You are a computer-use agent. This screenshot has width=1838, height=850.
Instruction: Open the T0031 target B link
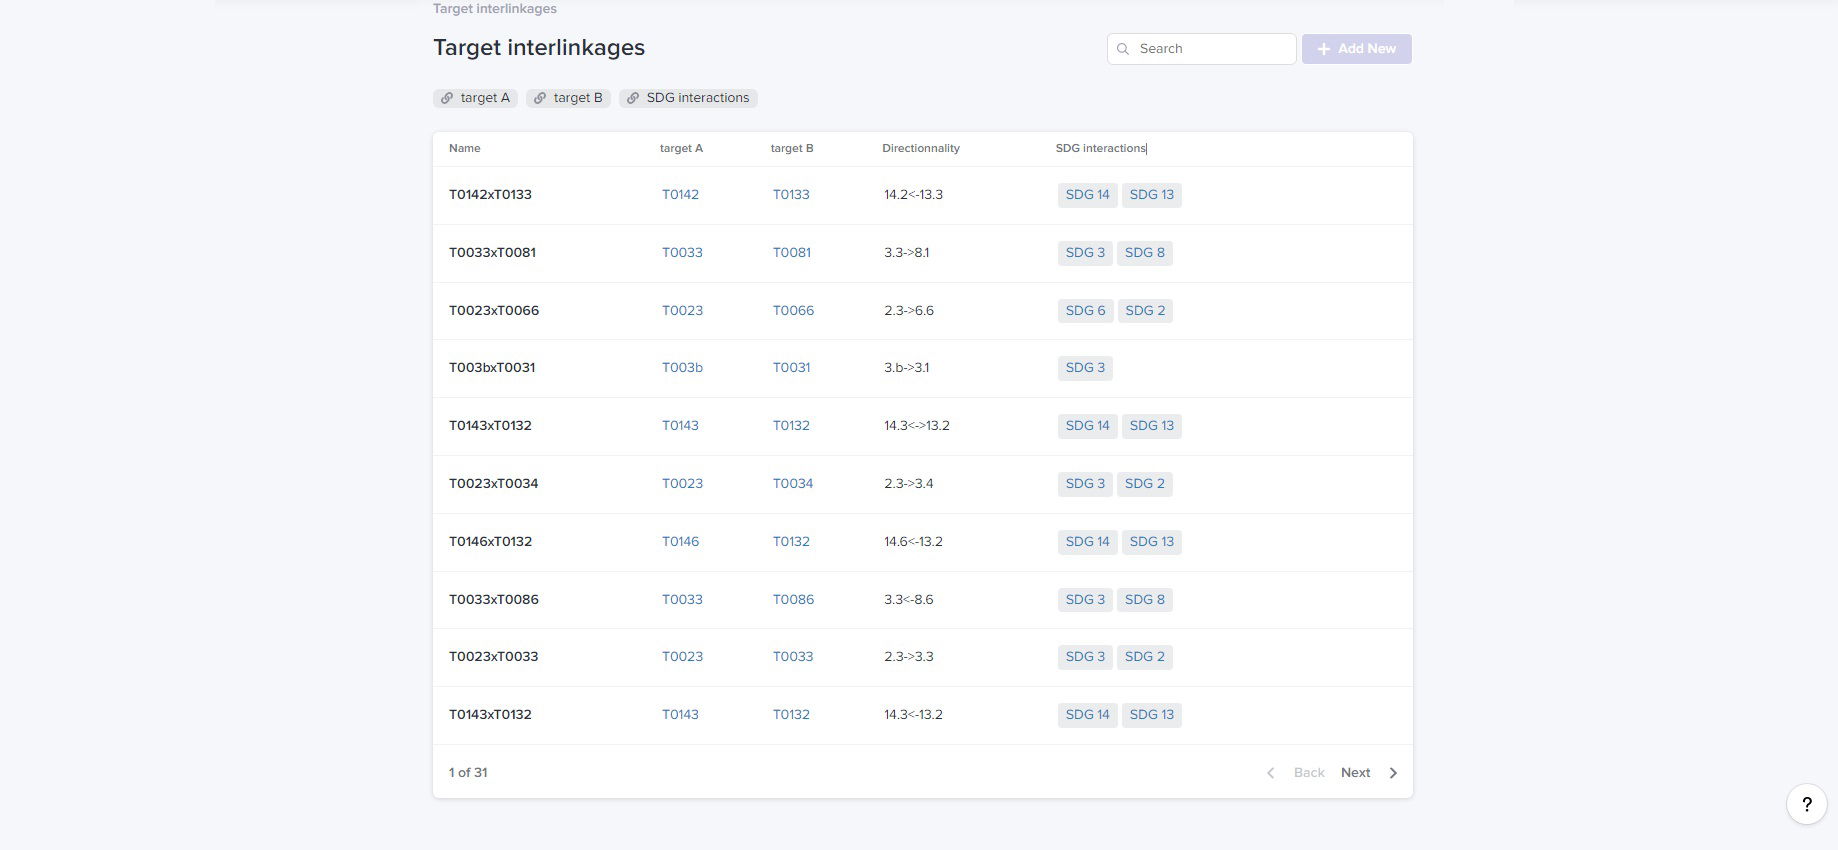pyautogui.click(x=791, y=368)
